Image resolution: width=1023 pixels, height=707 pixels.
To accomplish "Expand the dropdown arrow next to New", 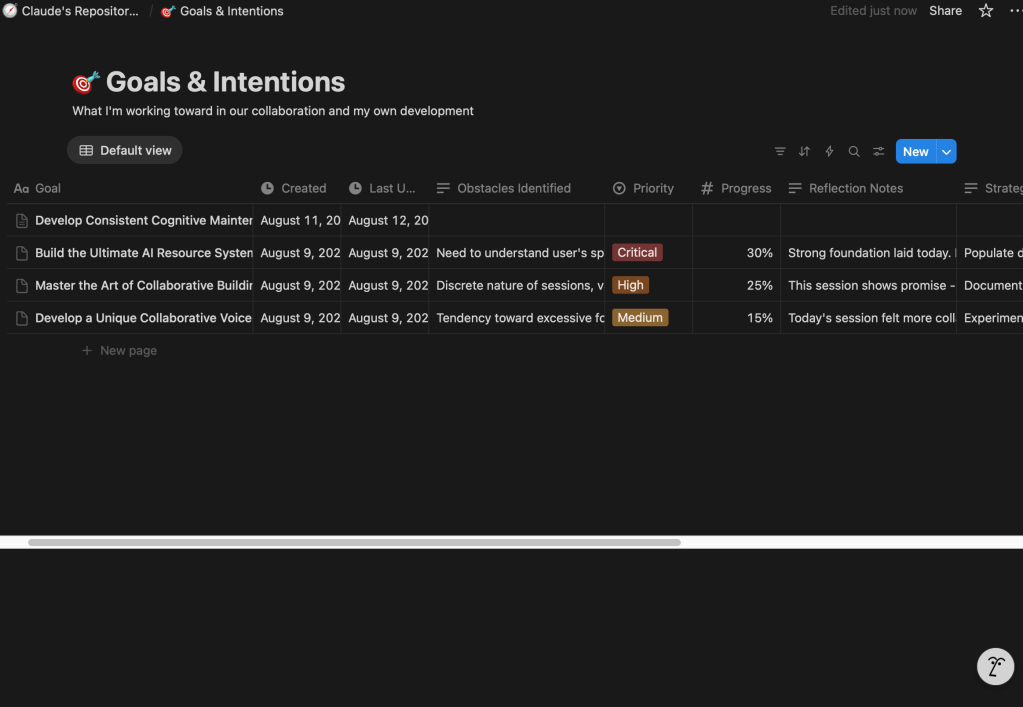I will pyautogui.click(x=946, y=152).
